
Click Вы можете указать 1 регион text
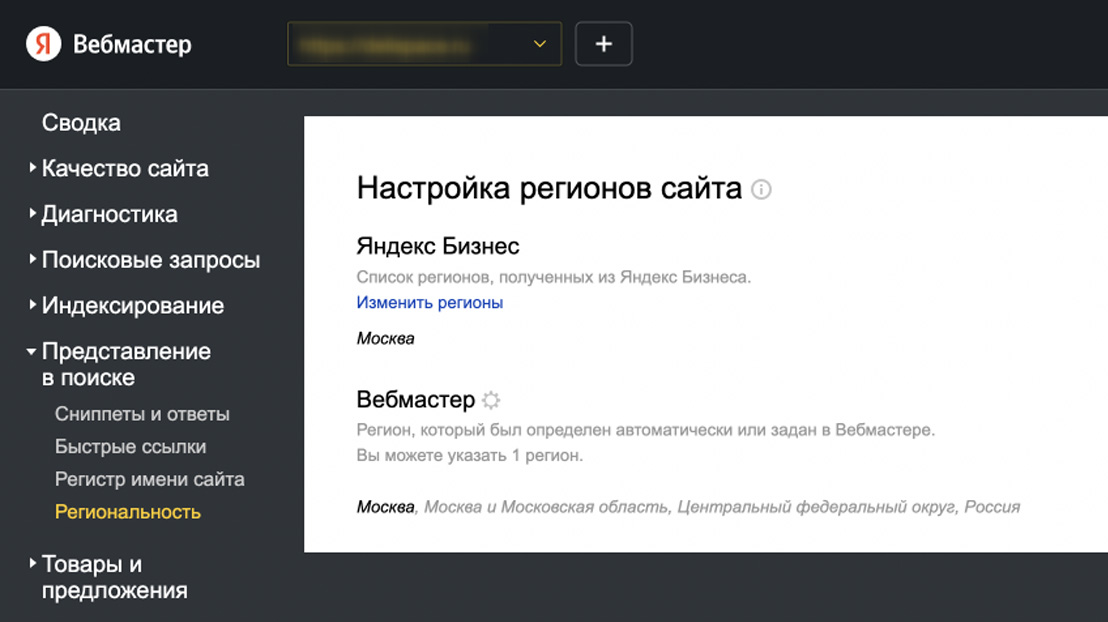pos(470,455)
